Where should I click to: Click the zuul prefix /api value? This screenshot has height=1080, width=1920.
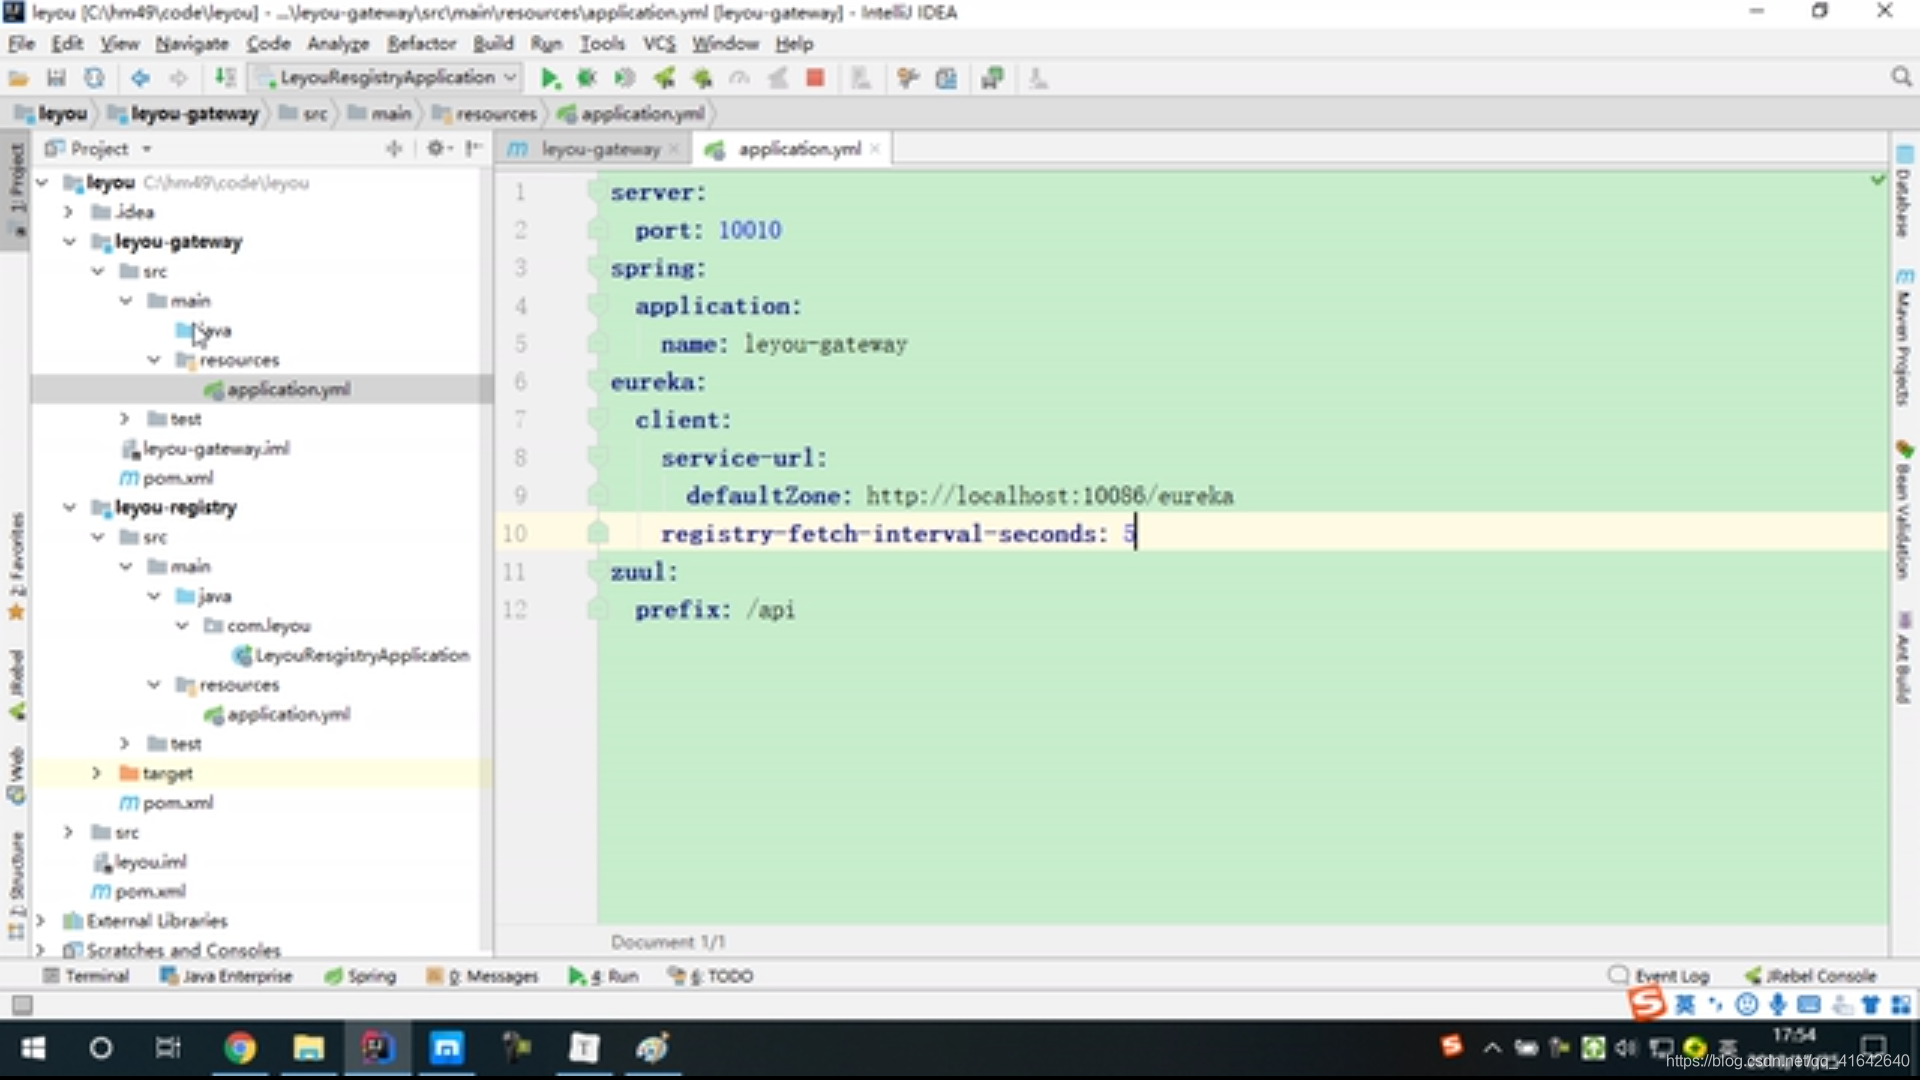pos(770,610)
